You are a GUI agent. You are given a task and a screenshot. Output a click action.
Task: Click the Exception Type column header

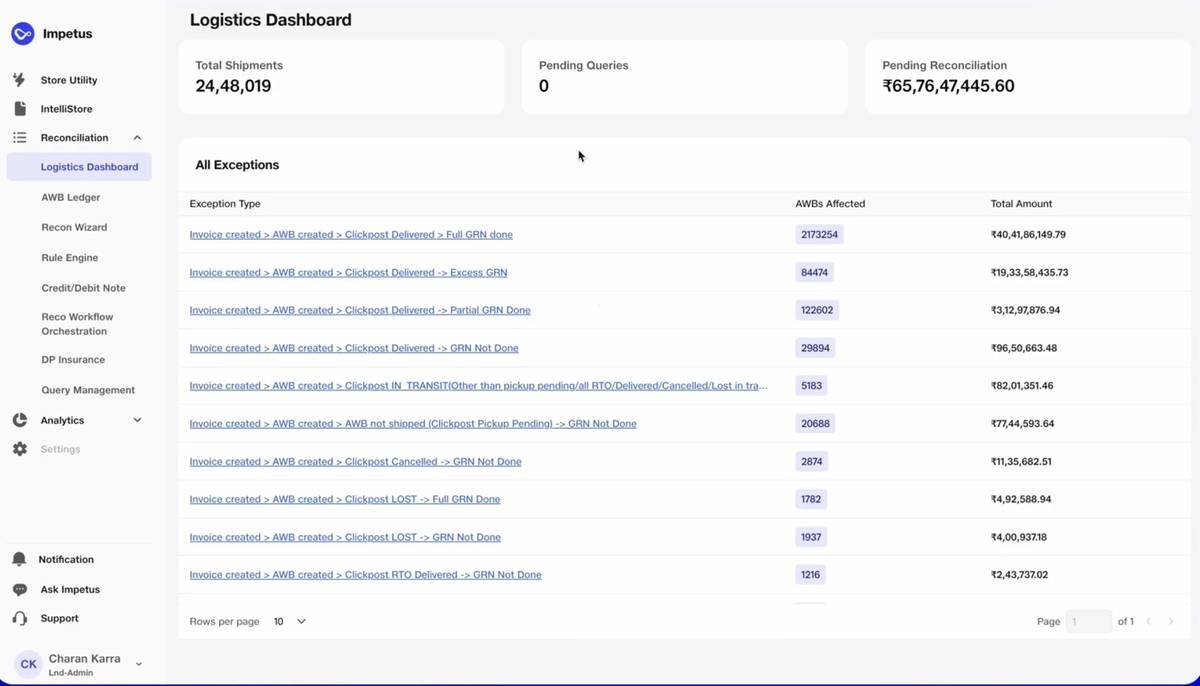pyautogui.click(x=225, y=203)
